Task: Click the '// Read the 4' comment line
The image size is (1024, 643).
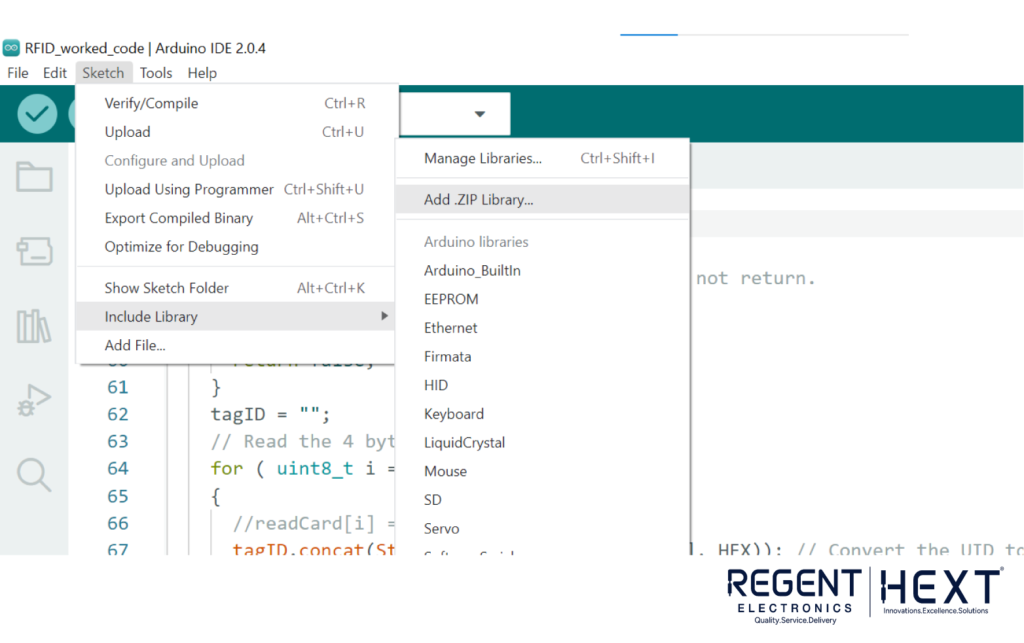Action: click(302, 442)
